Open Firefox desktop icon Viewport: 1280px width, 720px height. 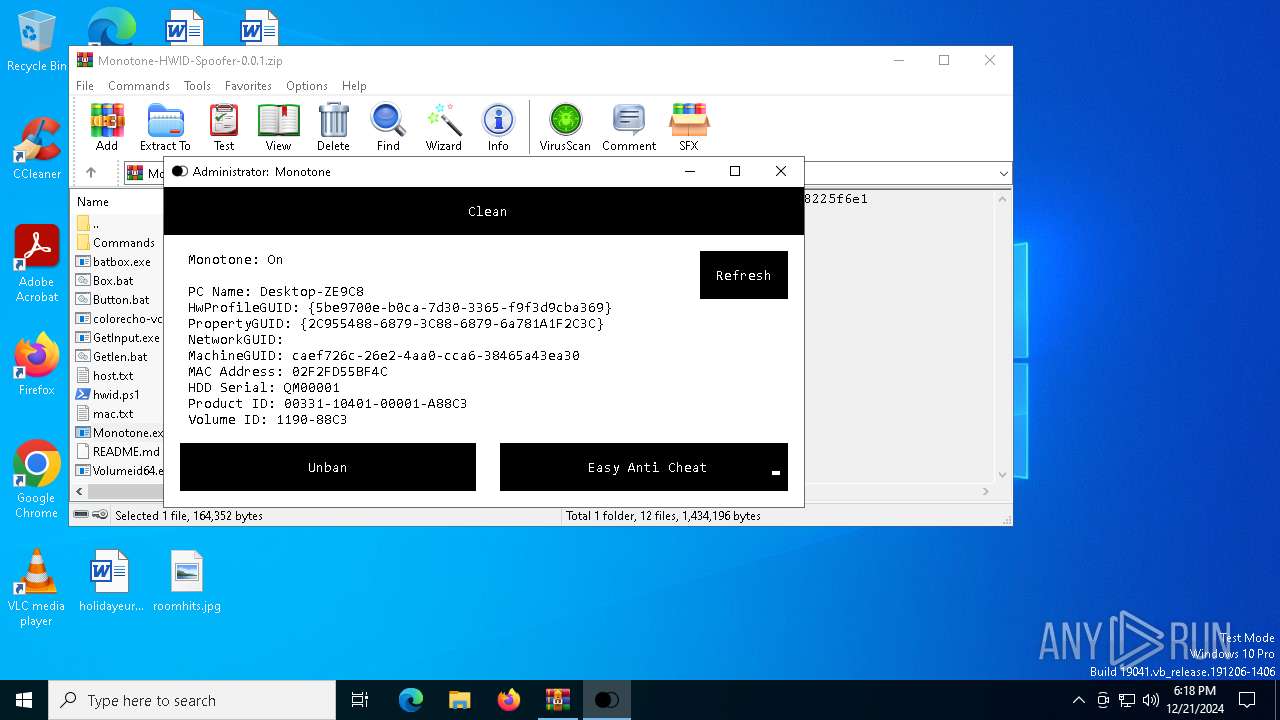pyautogui.click(x=37, y=364)
